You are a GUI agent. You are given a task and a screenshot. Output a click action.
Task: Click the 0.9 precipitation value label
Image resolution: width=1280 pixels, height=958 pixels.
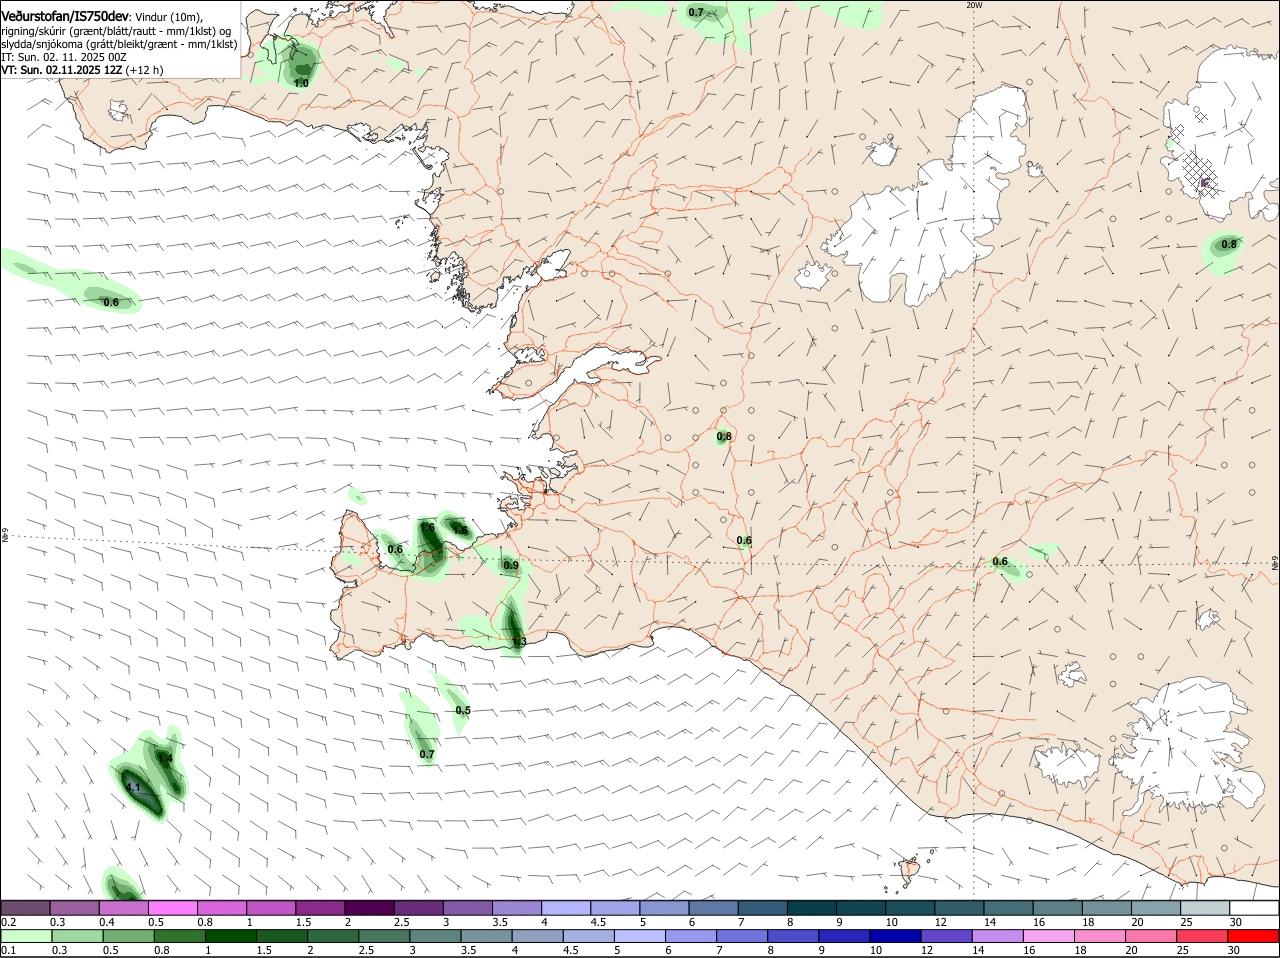tap(511, 566)
